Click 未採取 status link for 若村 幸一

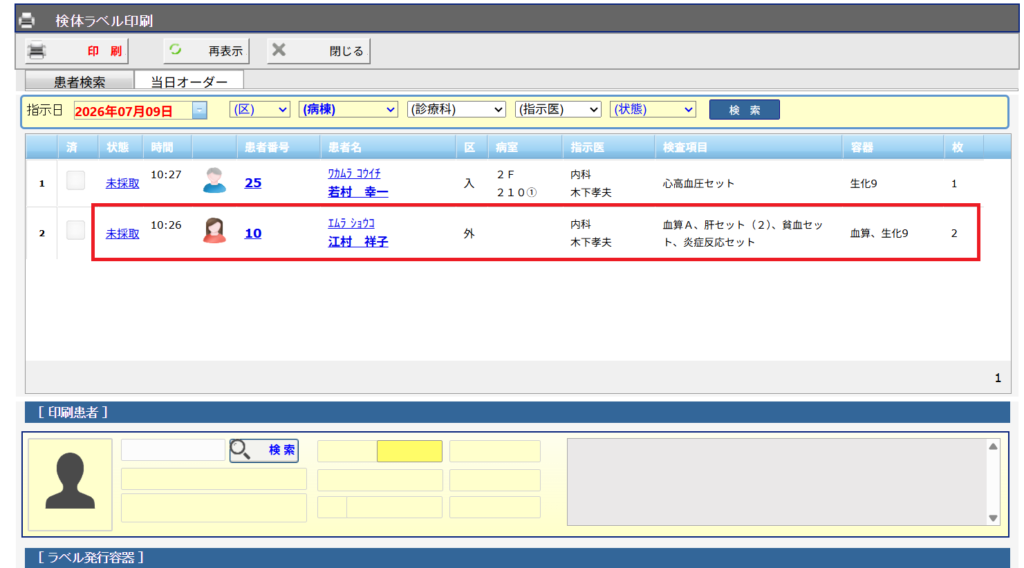pos(122,183)
